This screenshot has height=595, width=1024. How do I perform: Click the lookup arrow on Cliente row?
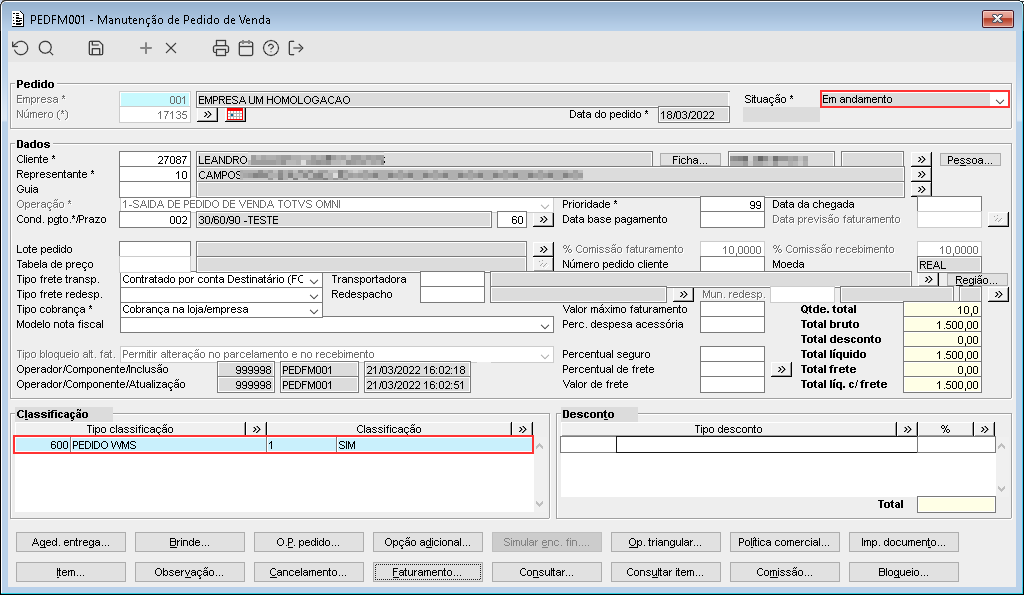921,159
